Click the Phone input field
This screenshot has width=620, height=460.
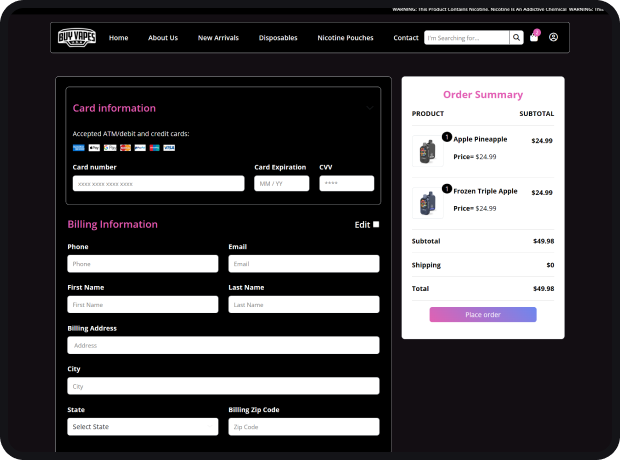(x=143, y=264)
